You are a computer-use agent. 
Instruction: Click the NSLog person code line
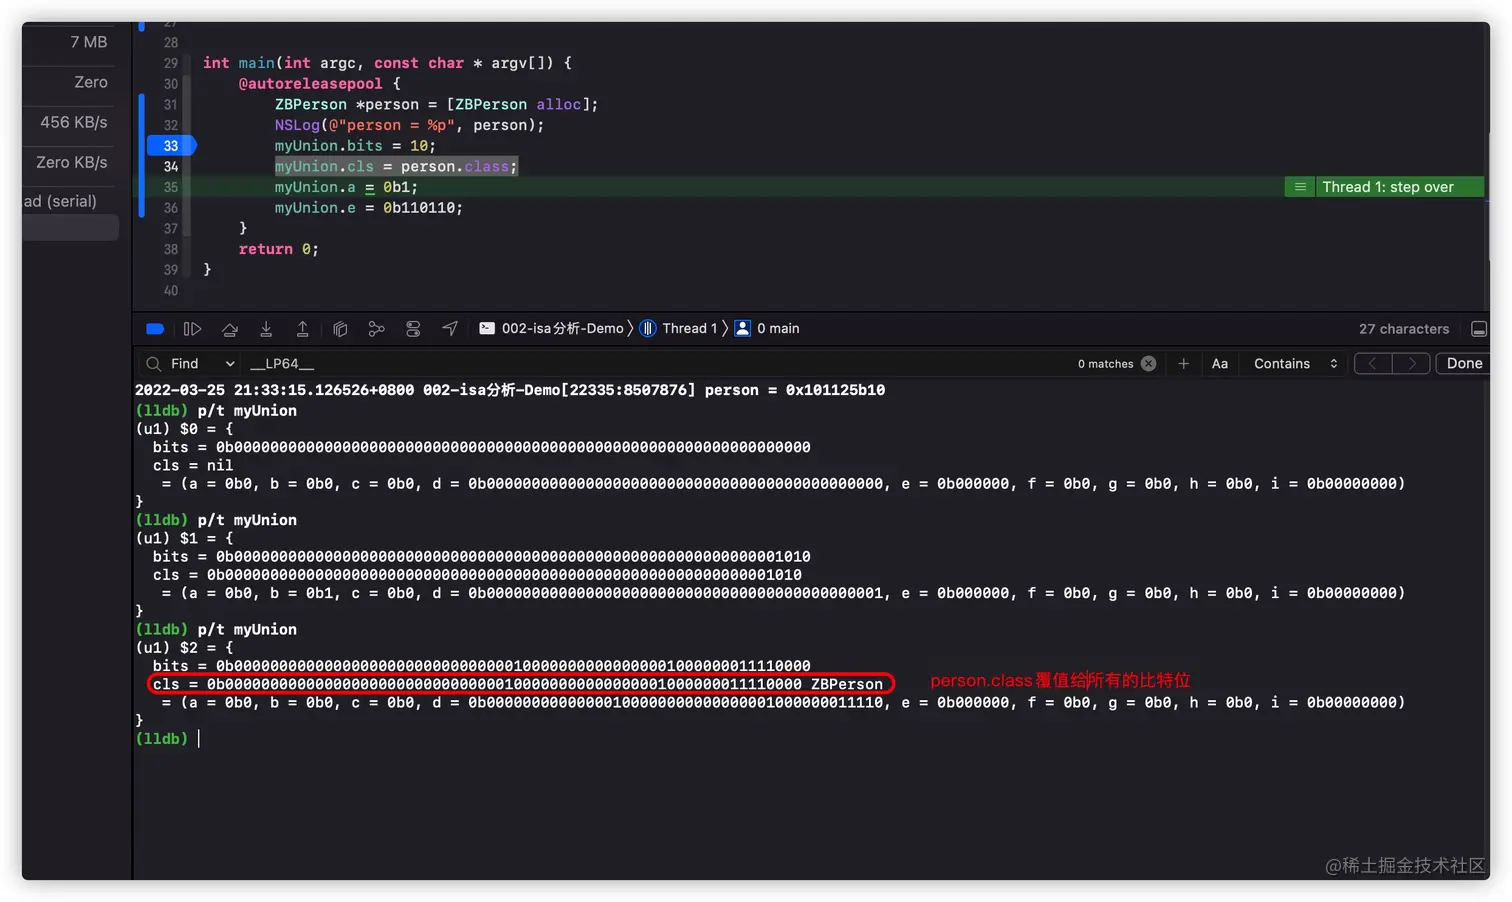point(409,125)
